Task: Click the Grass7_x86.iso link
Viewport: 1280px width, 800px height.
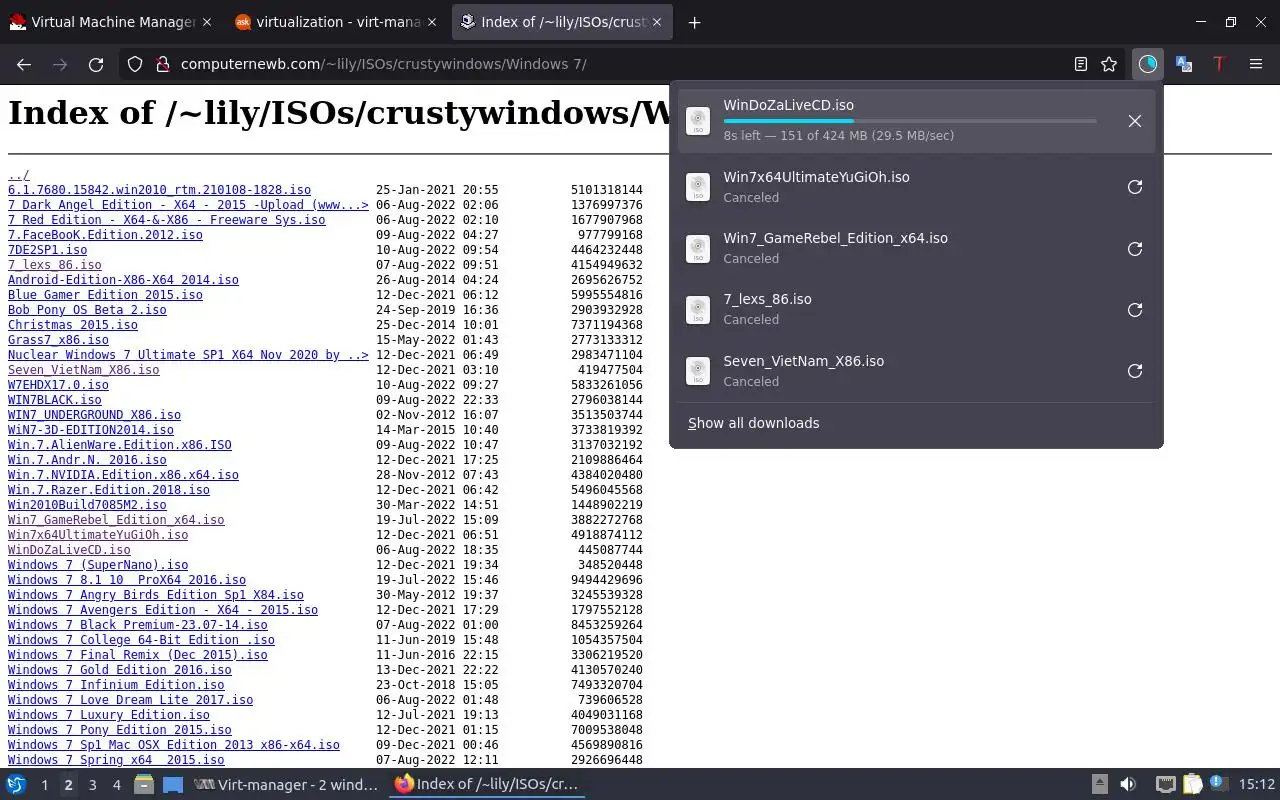Action: coord(58,340)
